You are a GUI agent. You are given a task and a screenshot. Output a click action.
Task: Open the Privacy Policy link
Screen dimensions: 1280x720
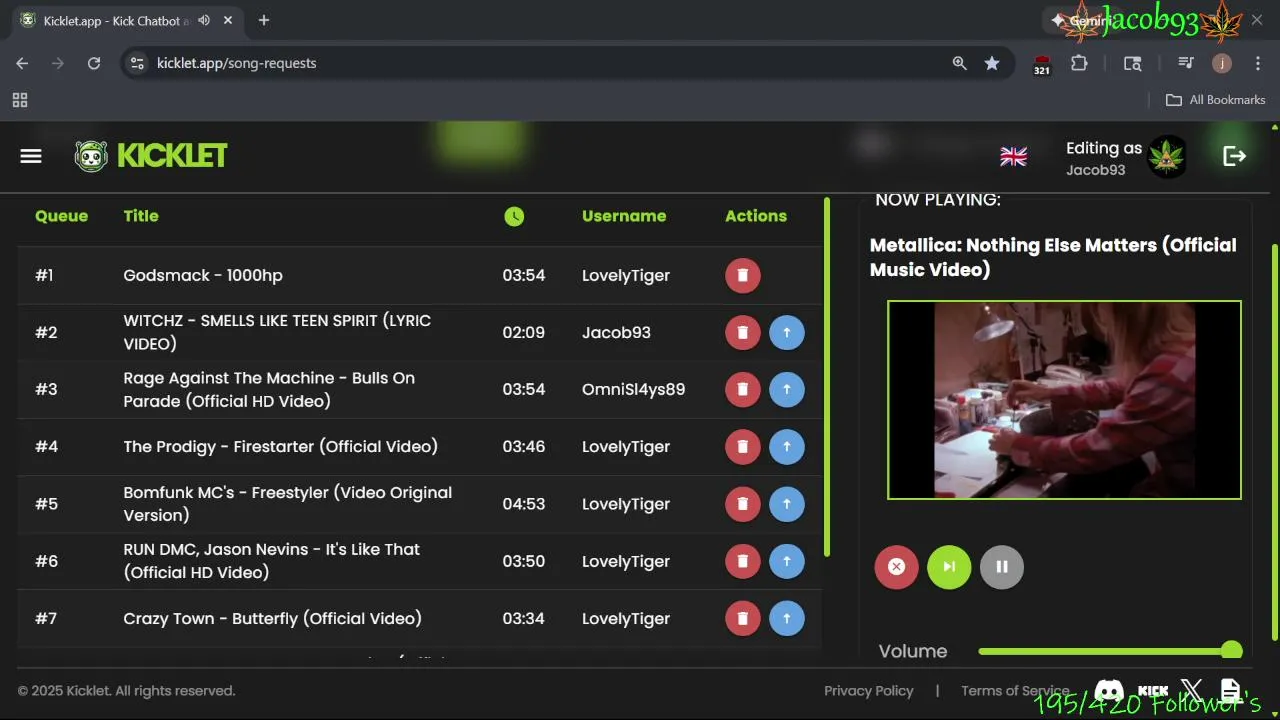pyautogui.click(x=869, y=691)
